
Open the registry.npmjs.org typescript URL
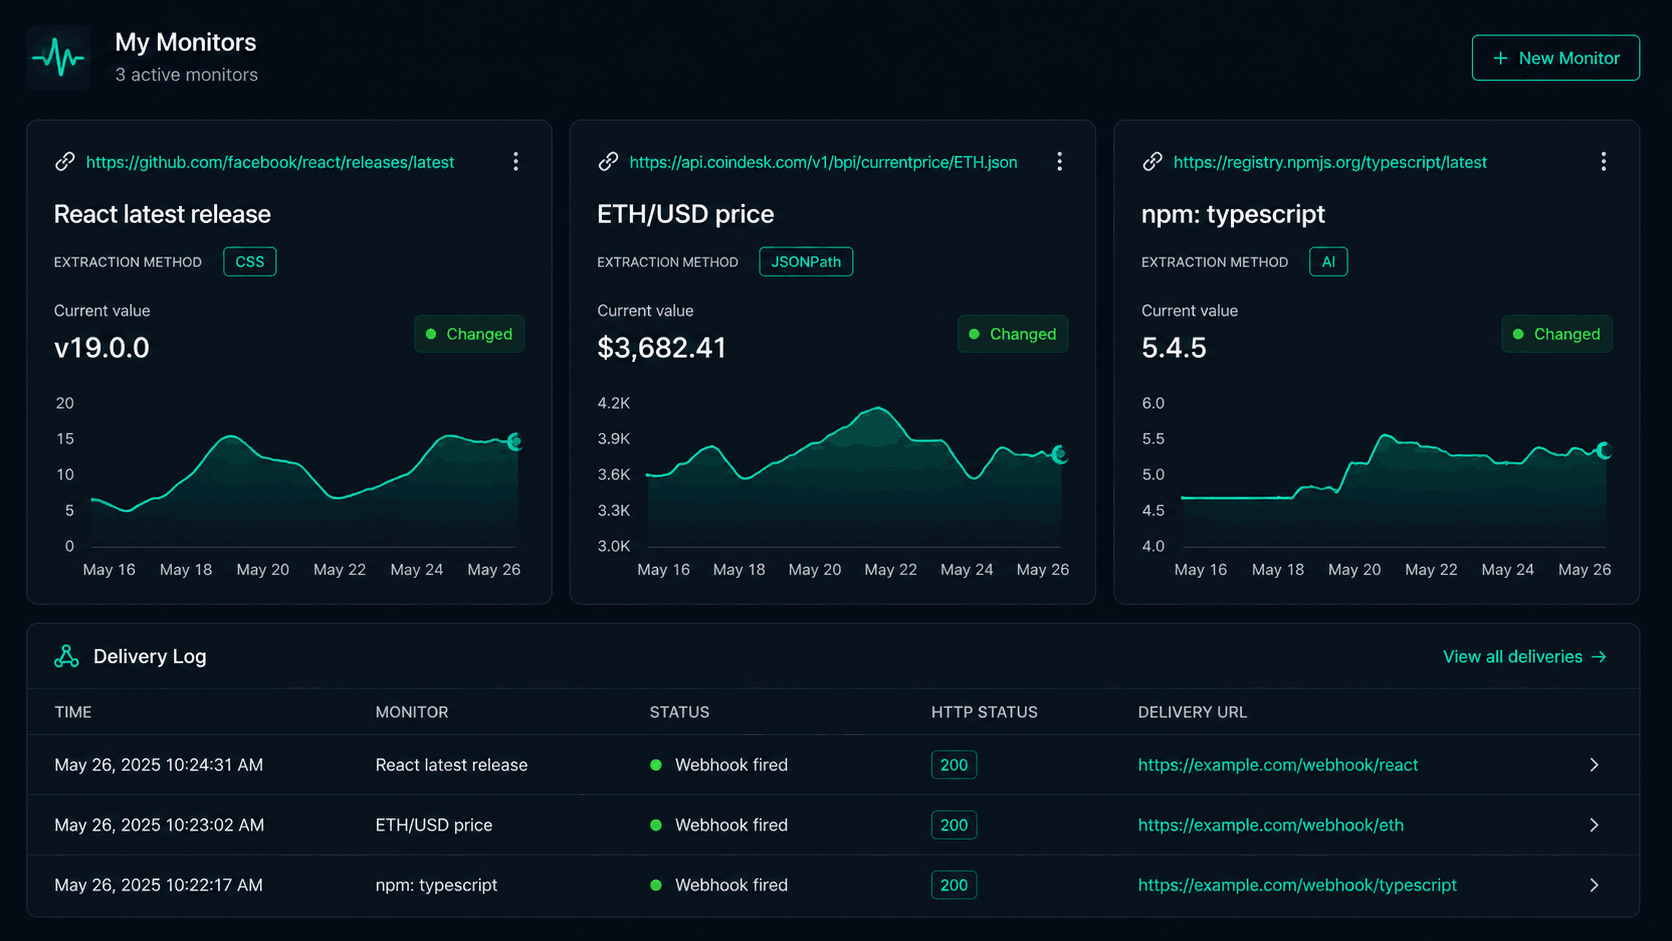1330,162
